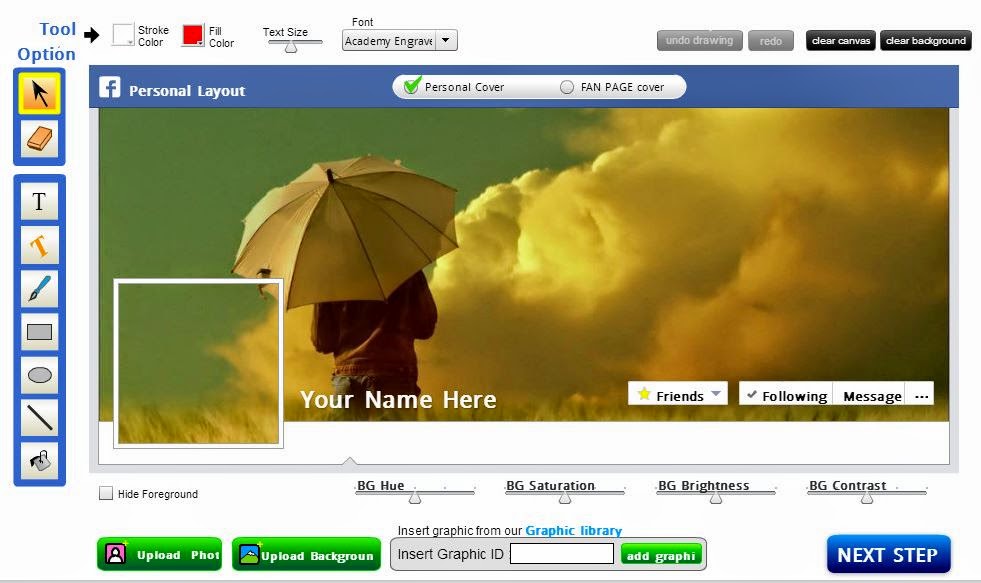Select the outlined text tool
The height and width of the screenshot is (583, 981).
(x=39, y=244)
